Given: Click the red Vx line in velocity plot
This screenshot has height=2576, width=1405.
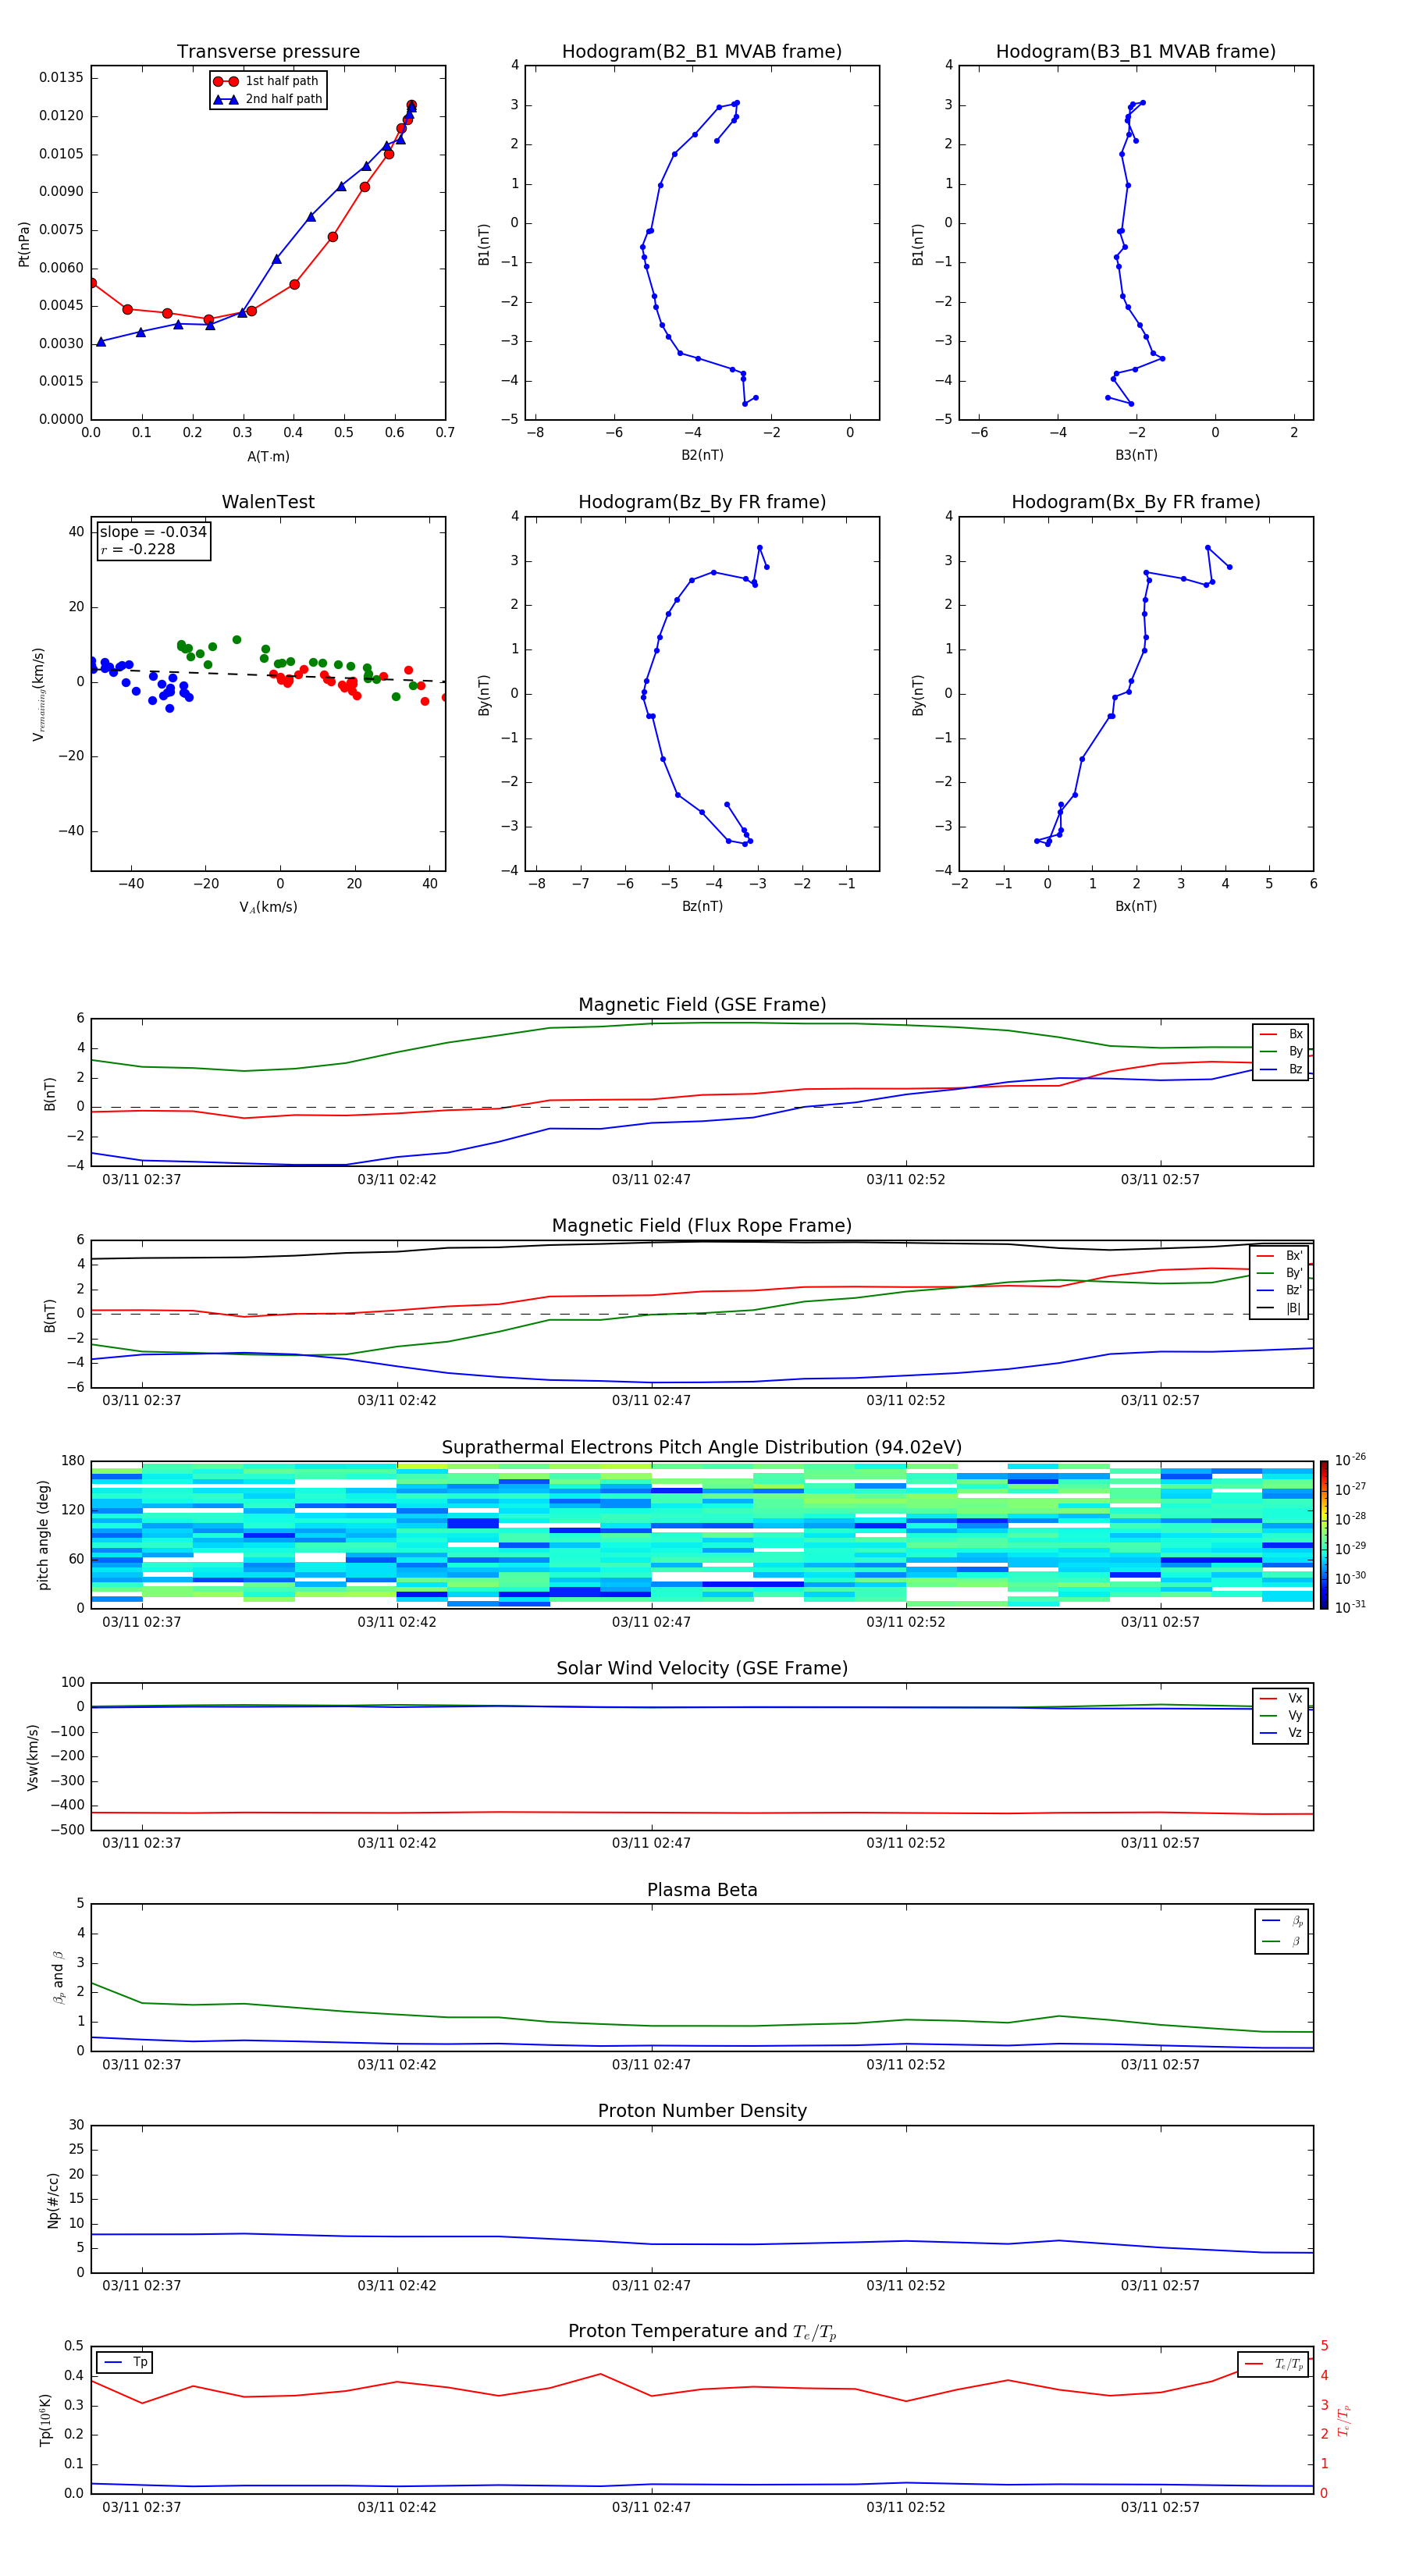Looking at the screenshot, I should (702, 1812).
